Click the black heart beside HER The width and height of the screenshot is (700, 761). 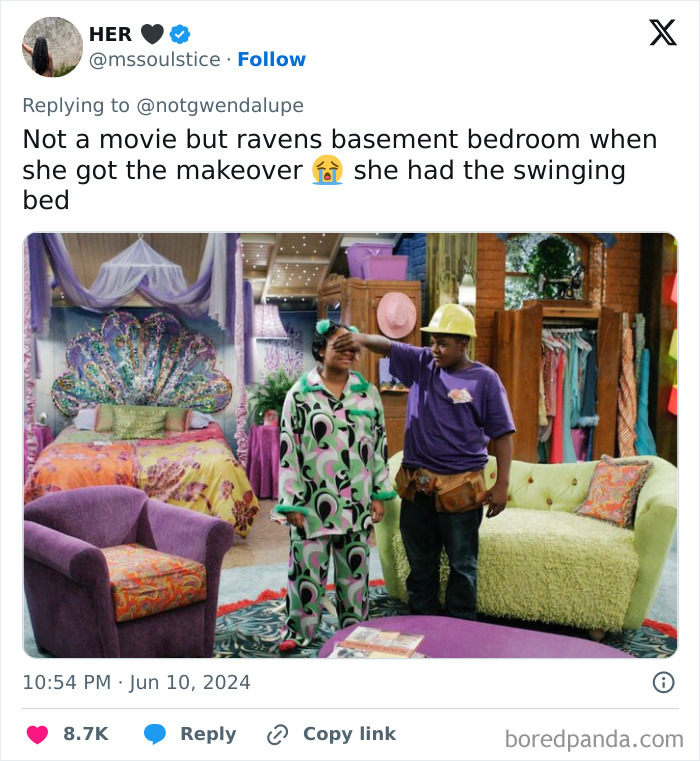click(x=152, y=34)
